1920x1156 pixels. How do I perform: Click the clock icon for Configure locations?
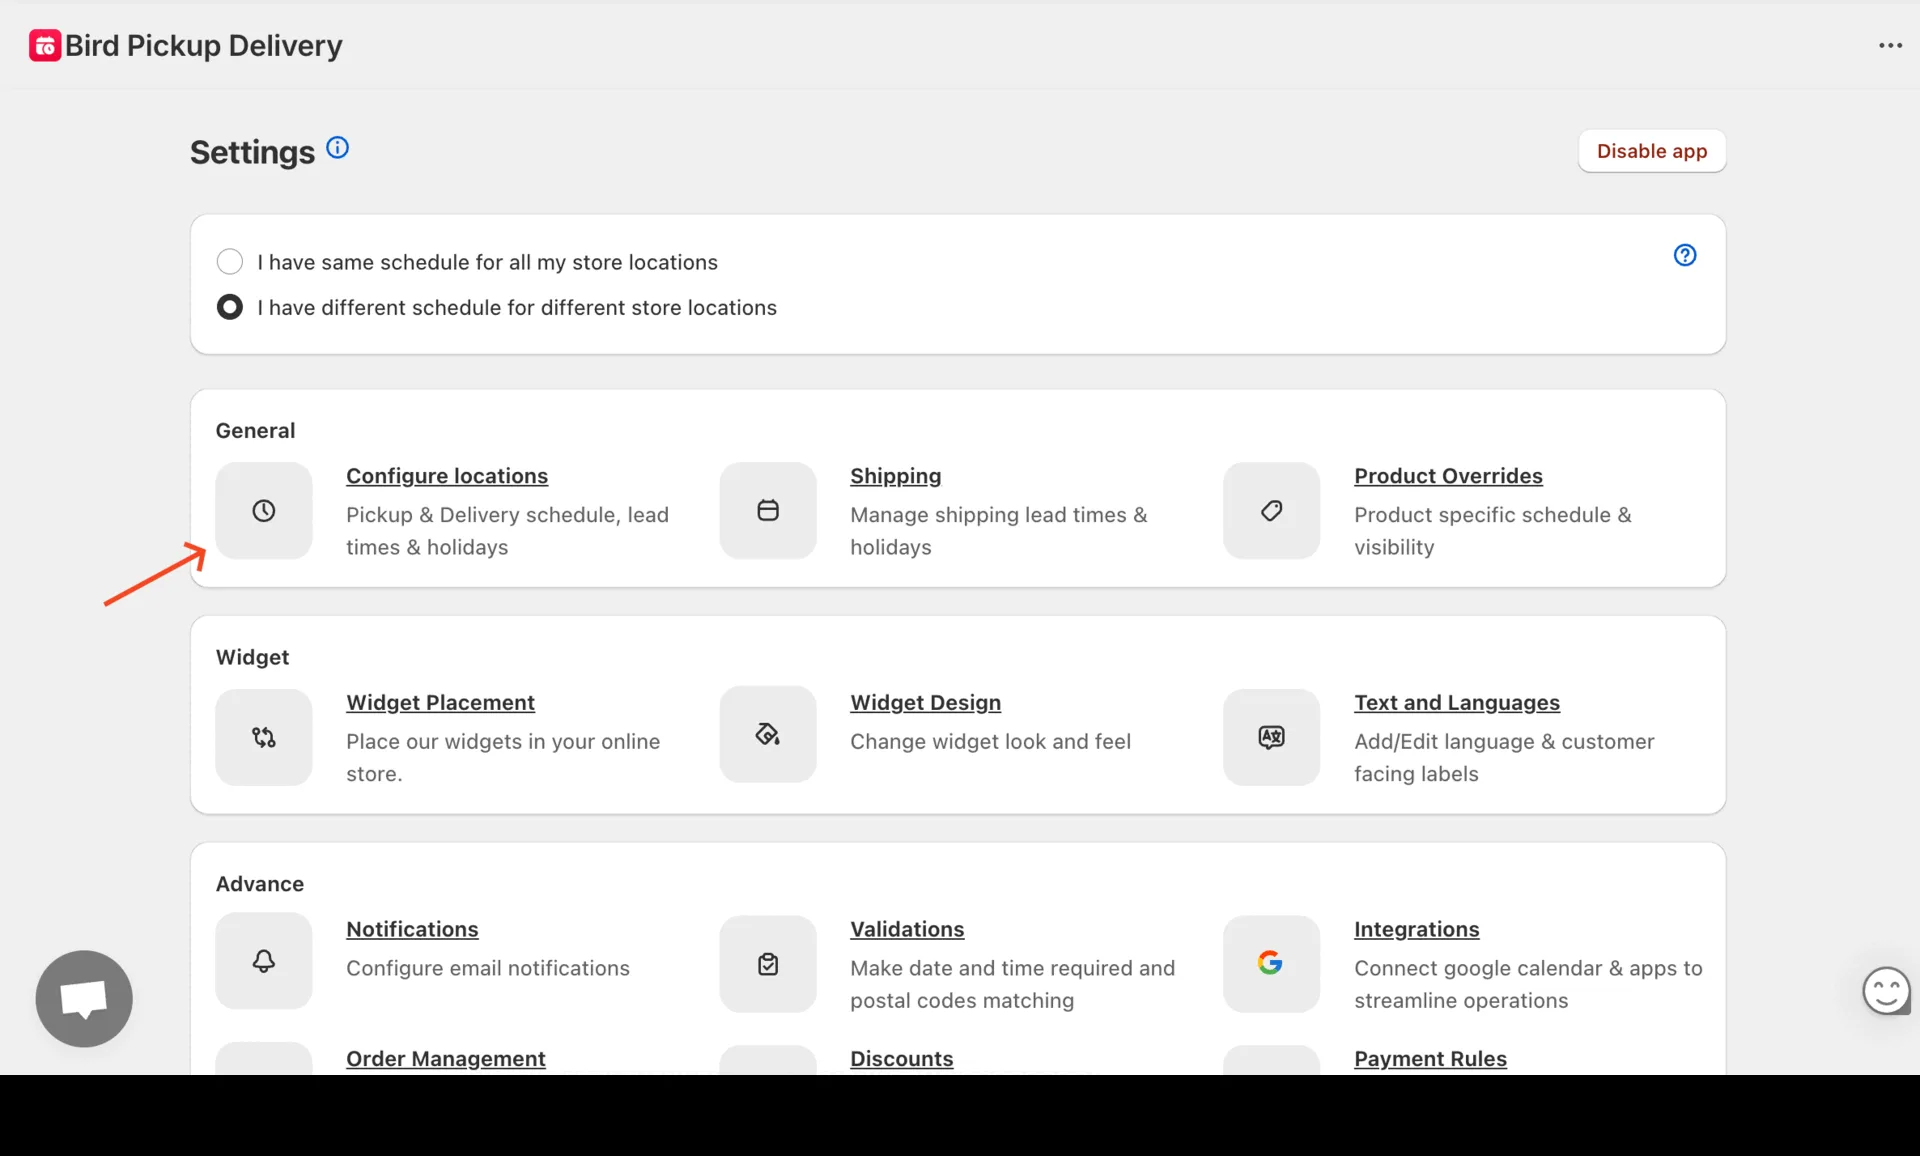pos(264,511)
